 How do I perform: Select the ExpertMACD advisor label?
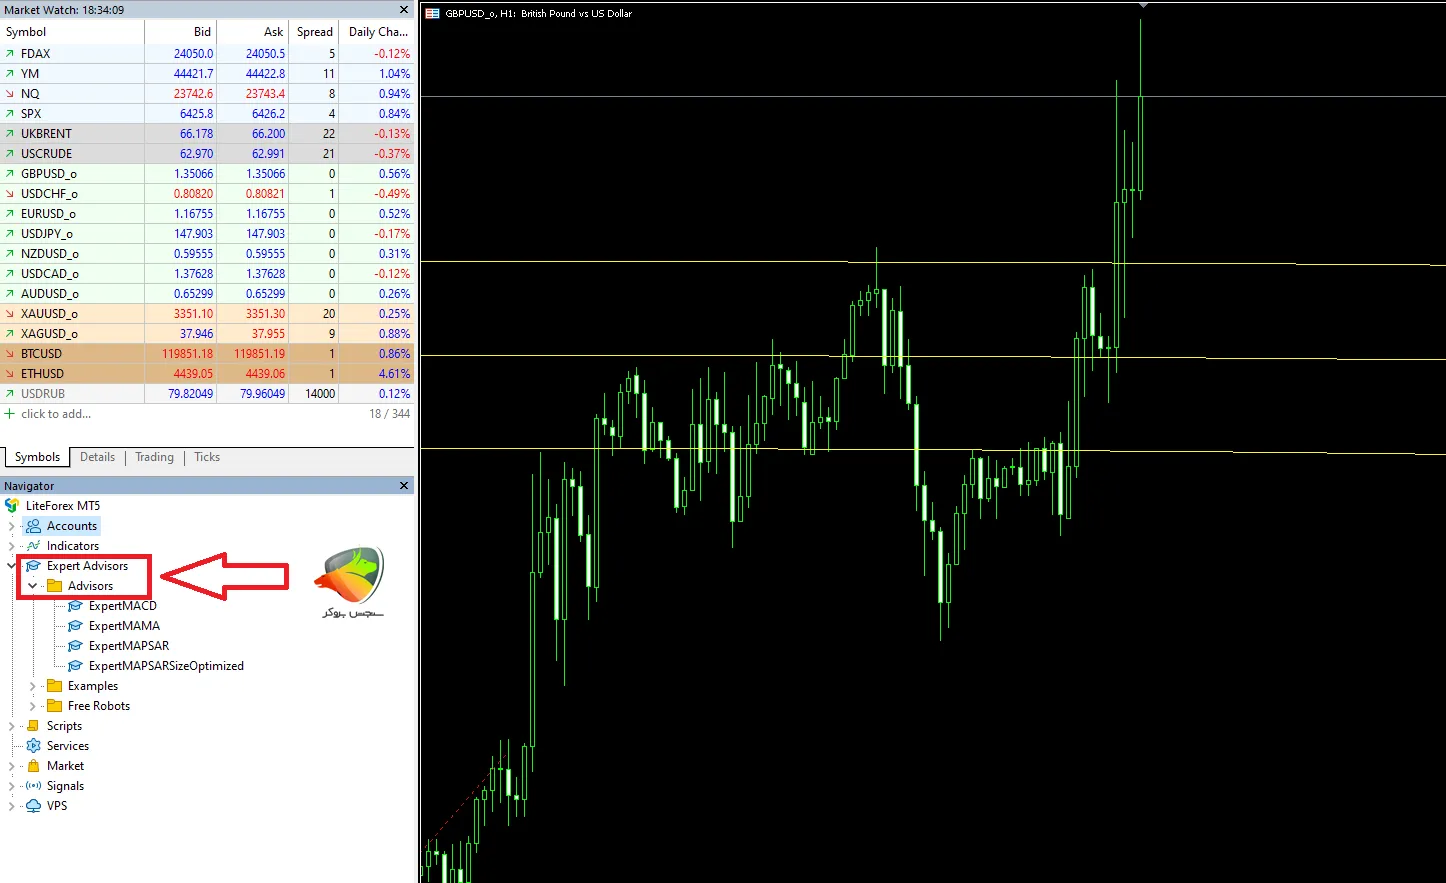(x=123, y=606)
